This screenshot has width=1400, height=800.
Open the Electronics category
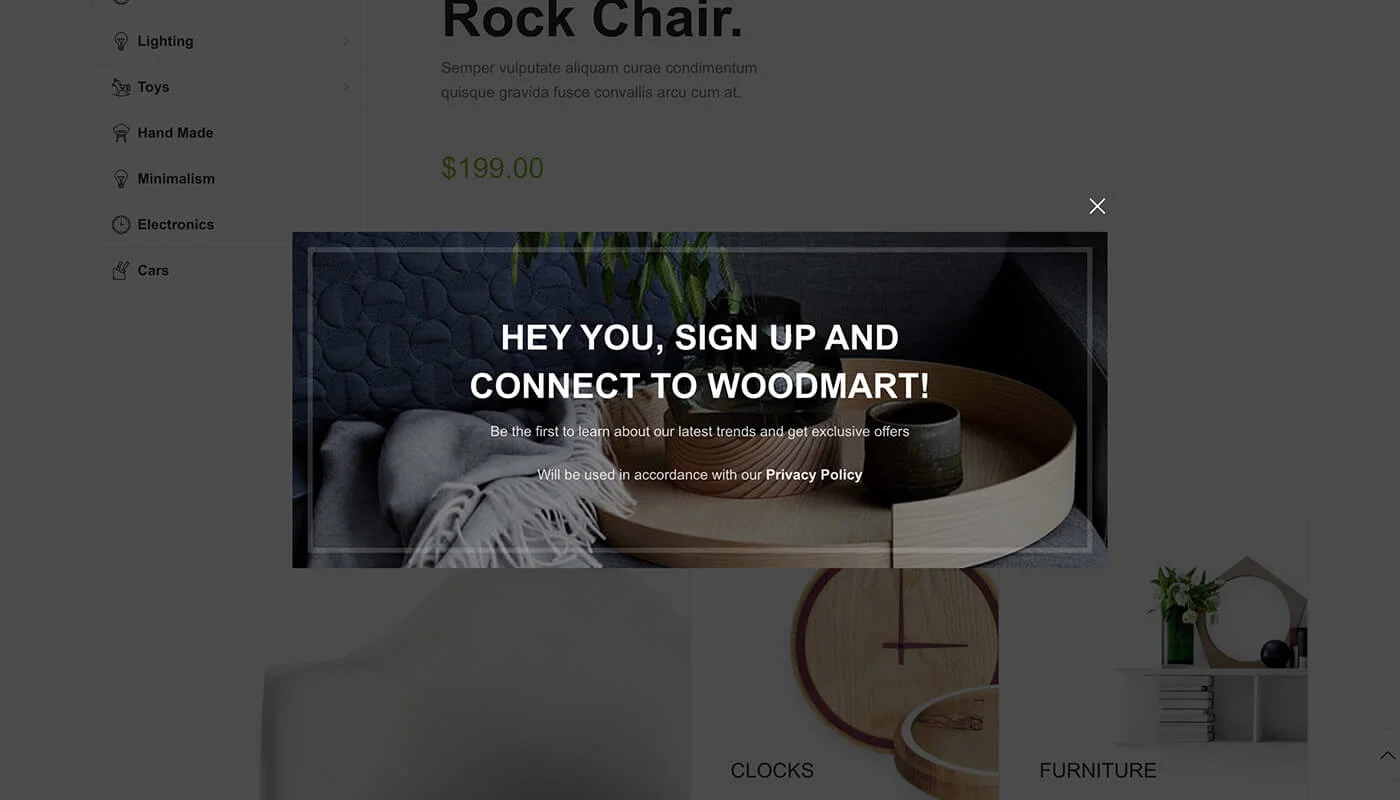176,224
